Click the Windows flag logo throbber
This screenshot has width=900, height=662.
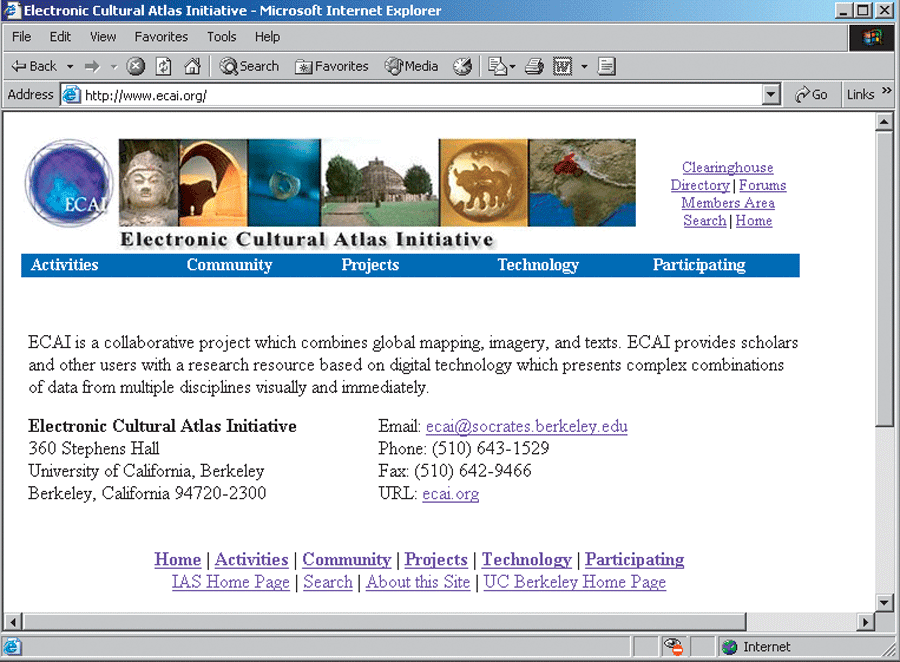pos(872,38)
